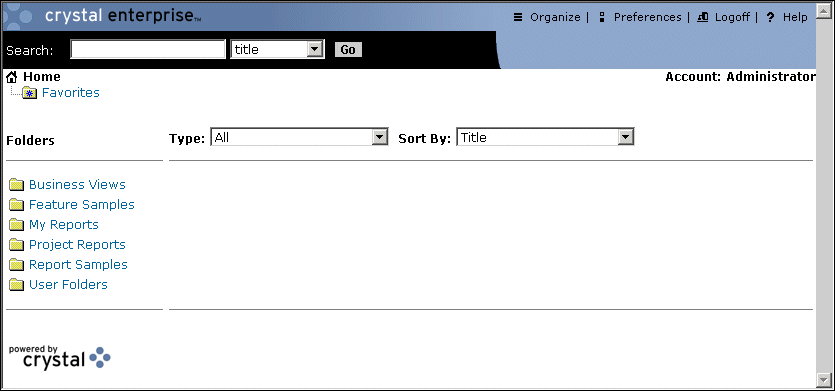The height and width of the screenshot is (391, 835).
Task: Open the Type filter dropdown
Action: click(x=299, y=137)
